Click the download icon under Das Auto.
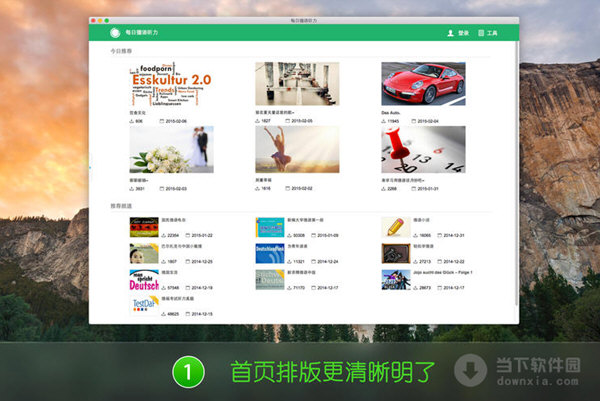600x401 pixels. [383, 121]
